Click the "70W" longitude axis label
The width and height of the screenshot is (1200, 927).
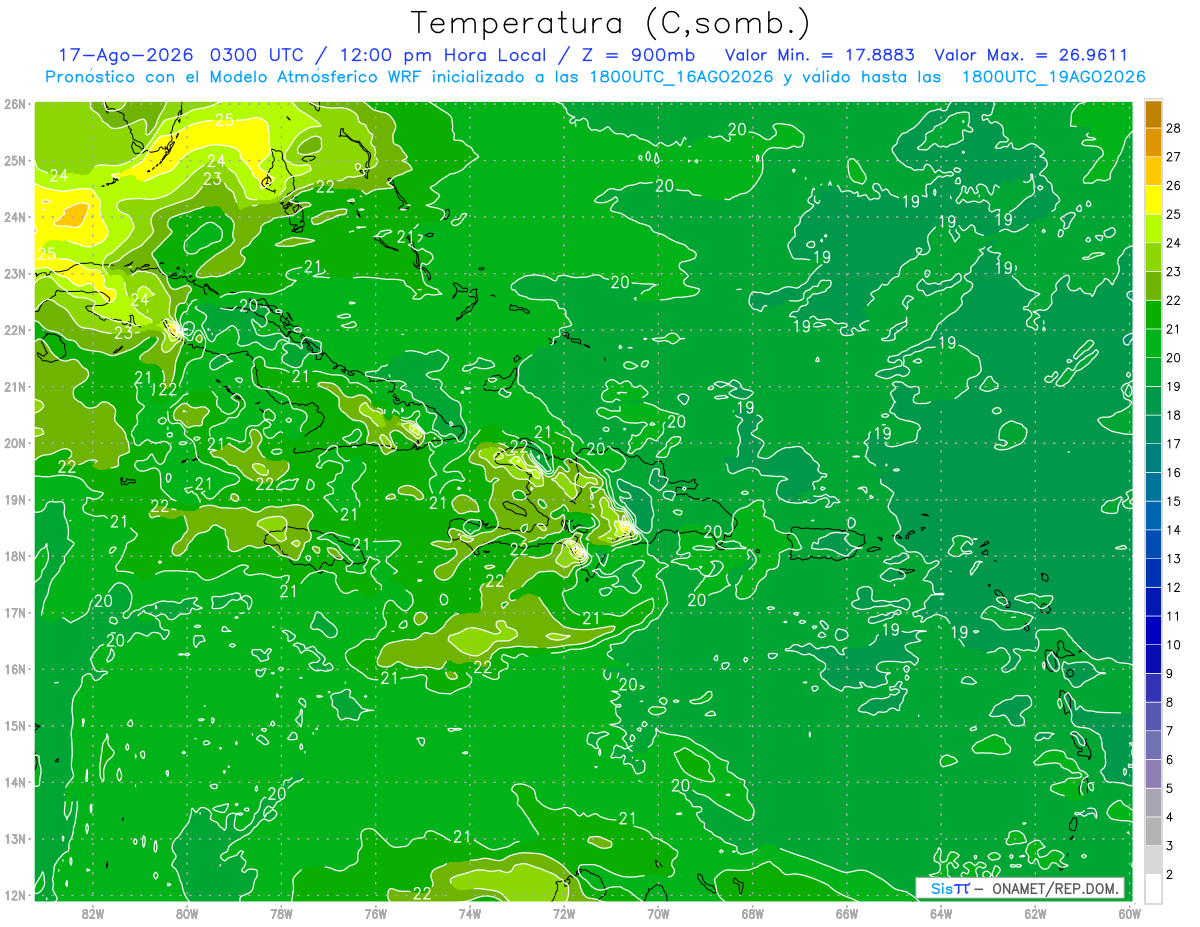click(x=658, y=913)
